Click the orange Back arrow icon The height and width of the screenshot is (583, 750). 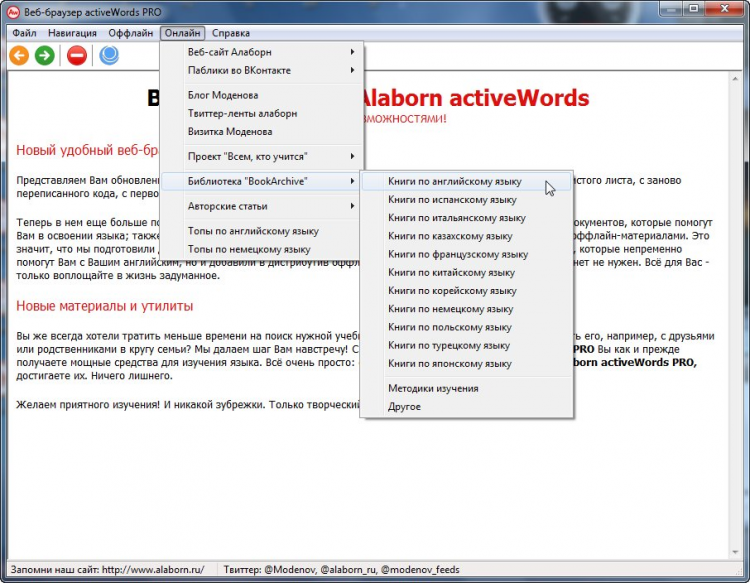pyautogui.click(x=19, y=55)
